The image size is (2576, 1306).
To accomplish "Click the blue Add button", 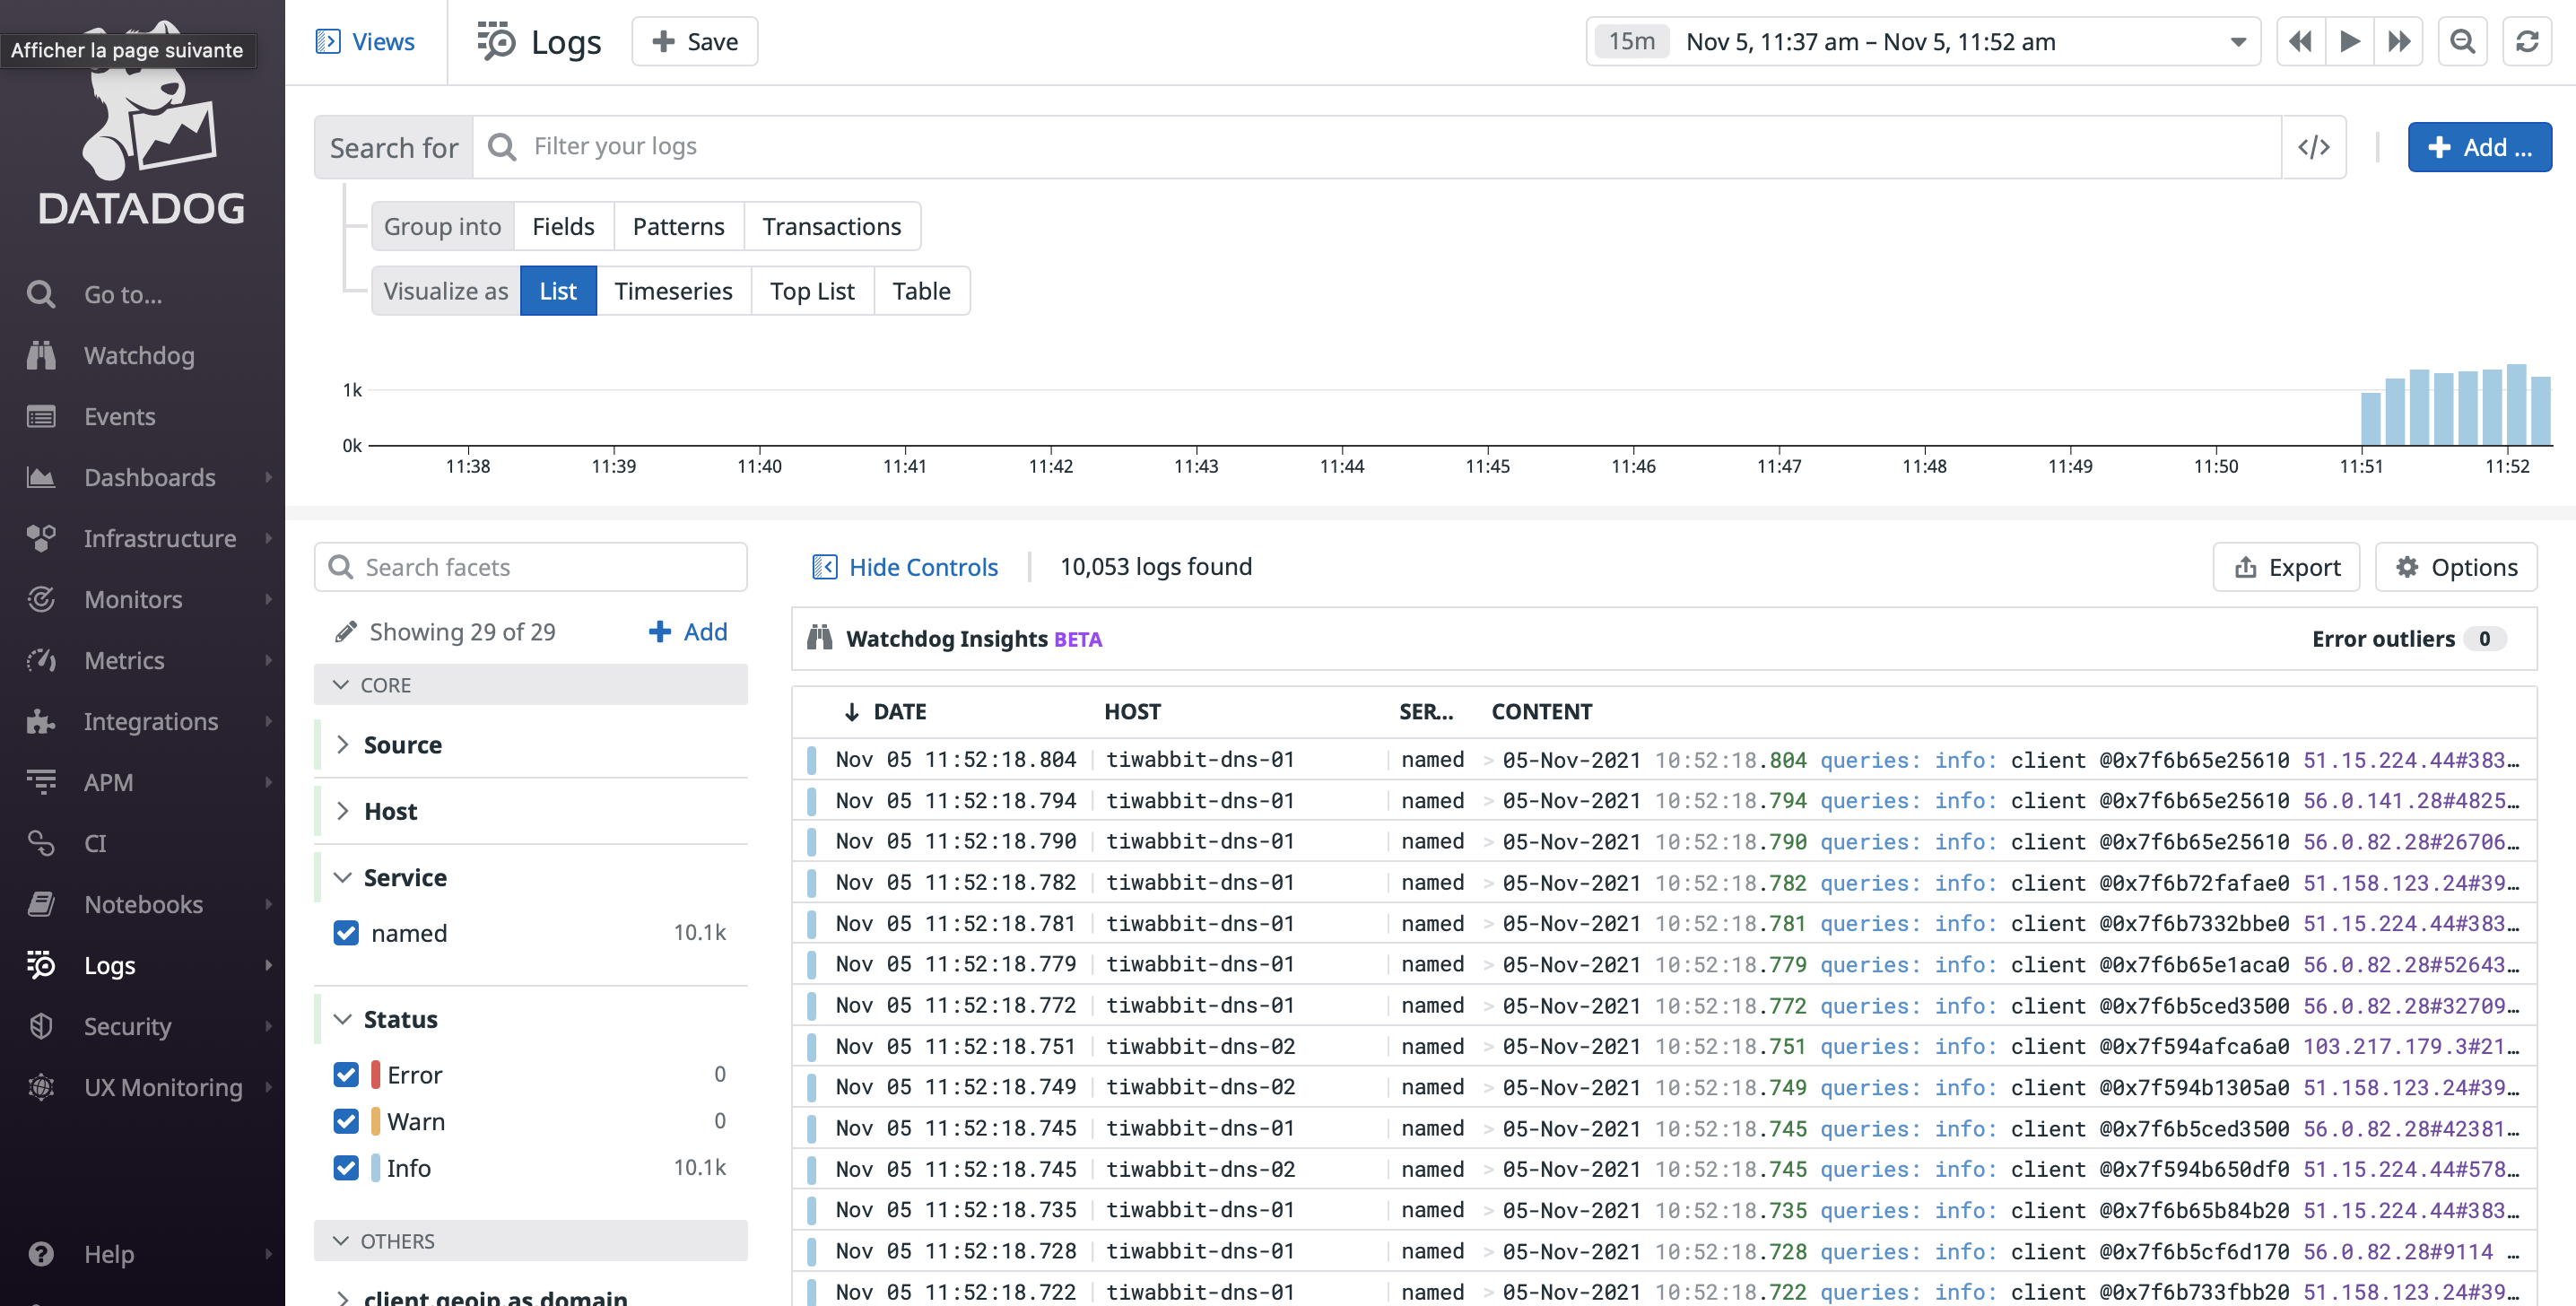I will tap(2479, 147).
